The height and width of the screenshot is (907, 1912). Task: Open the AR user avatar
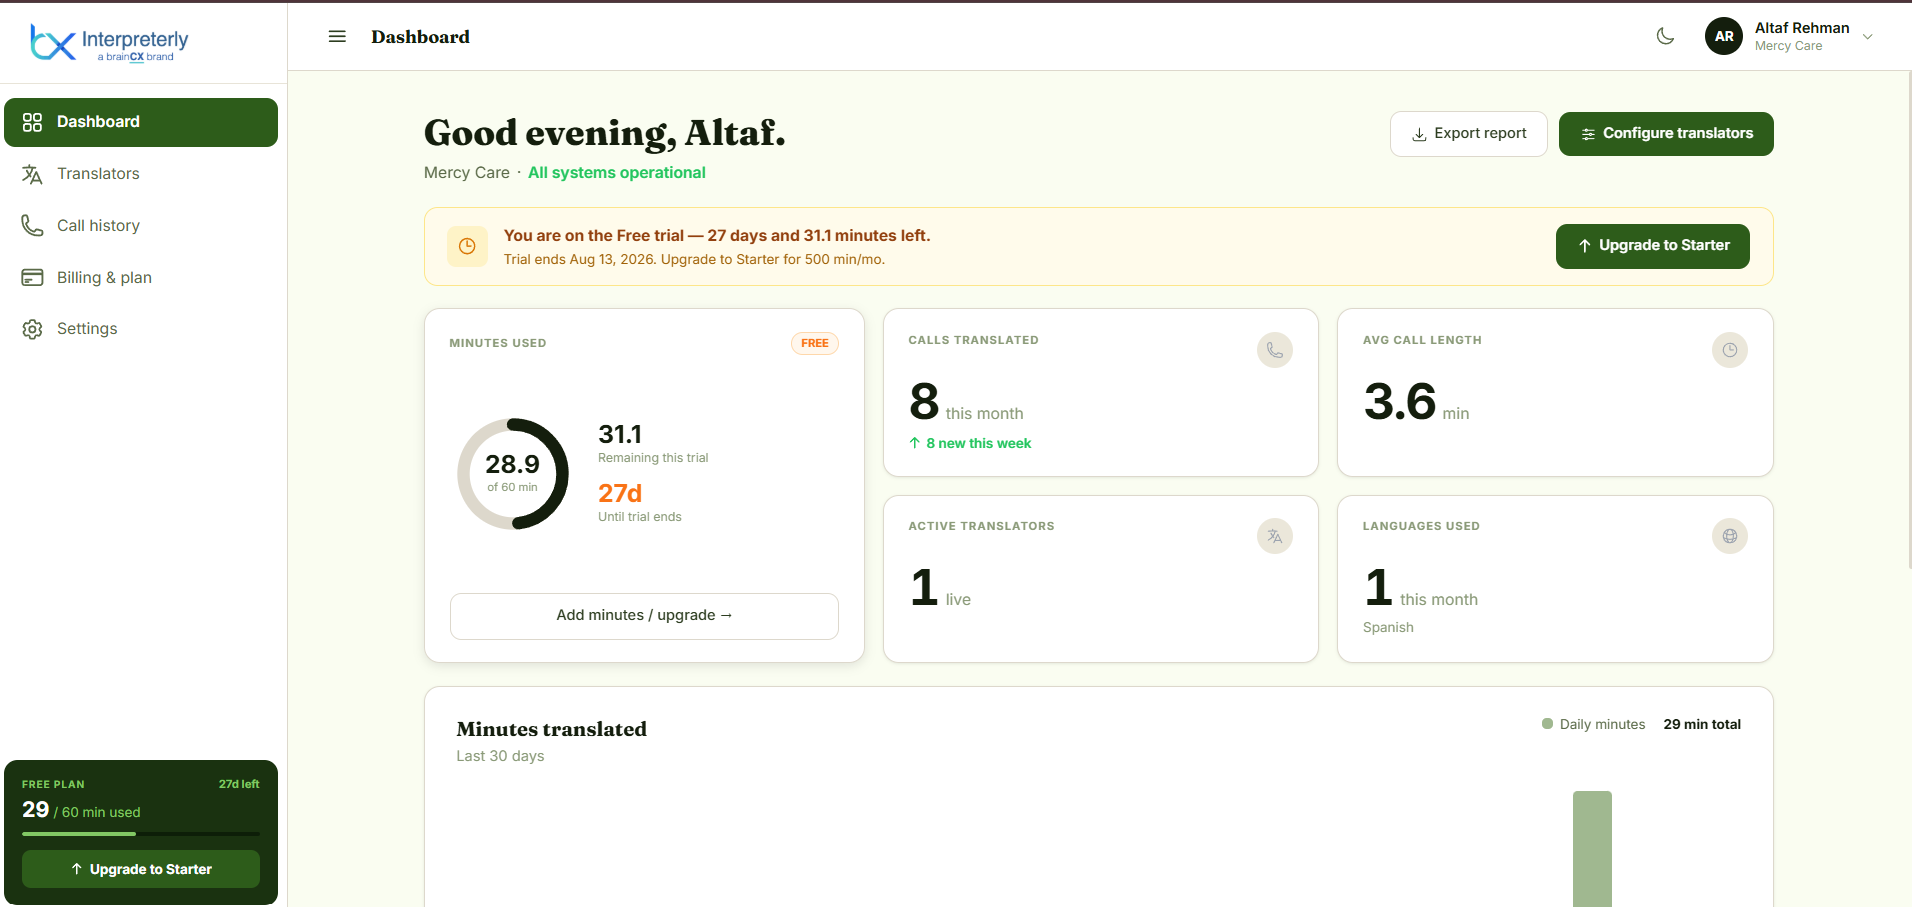point(1724,37)
